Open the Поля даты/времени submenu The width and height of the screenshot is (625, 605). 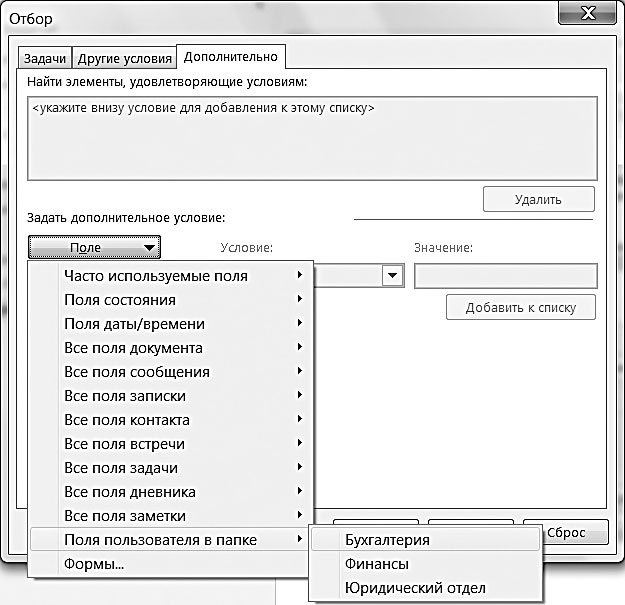point(170,324)
